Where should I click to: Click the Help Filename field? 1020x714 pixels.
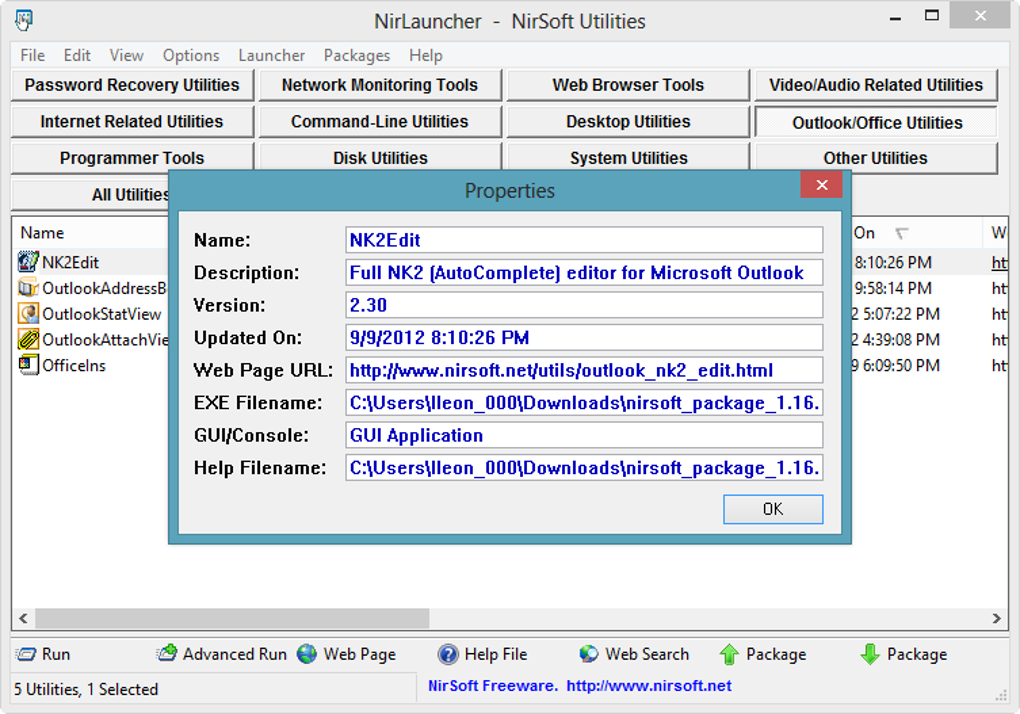[x=584, y=468]
